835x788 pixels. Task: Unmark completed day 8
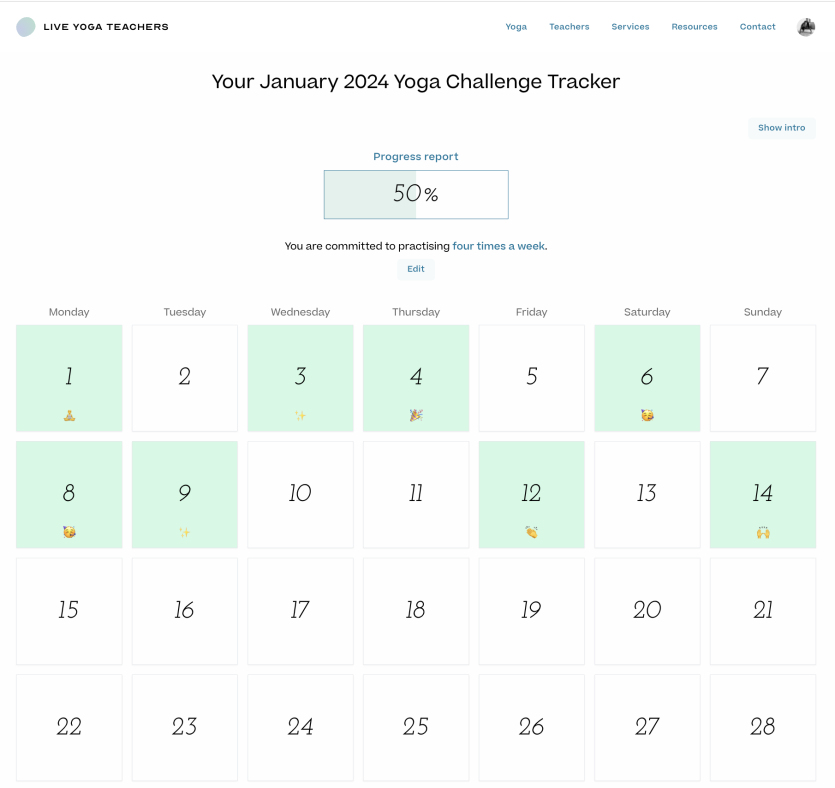pyautogui.click(x=69, y=495)
